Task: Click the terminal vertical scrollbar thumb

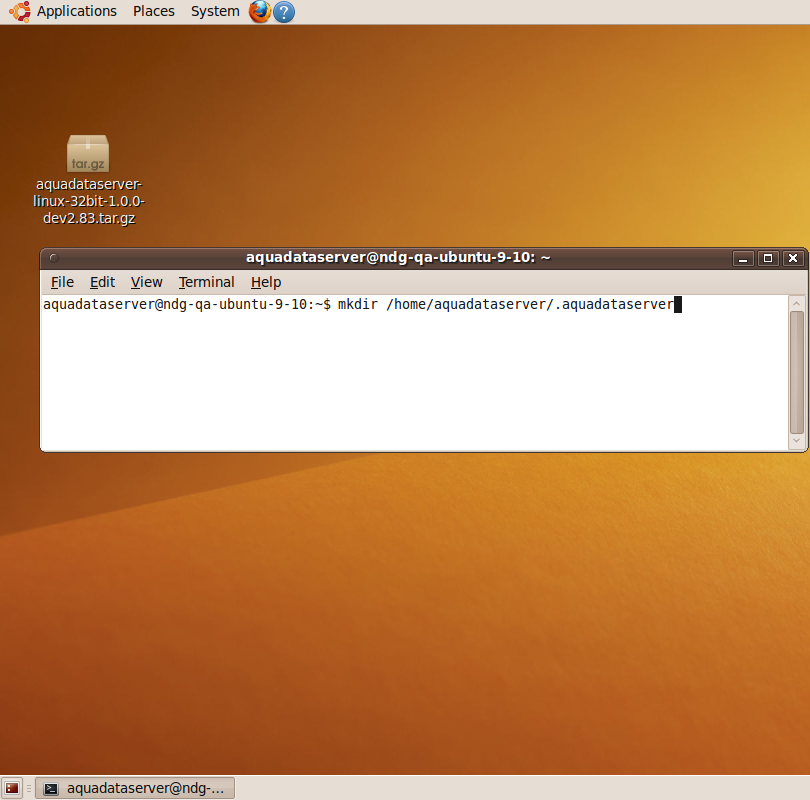Action: pyautogui.click(x=797, y=372)
